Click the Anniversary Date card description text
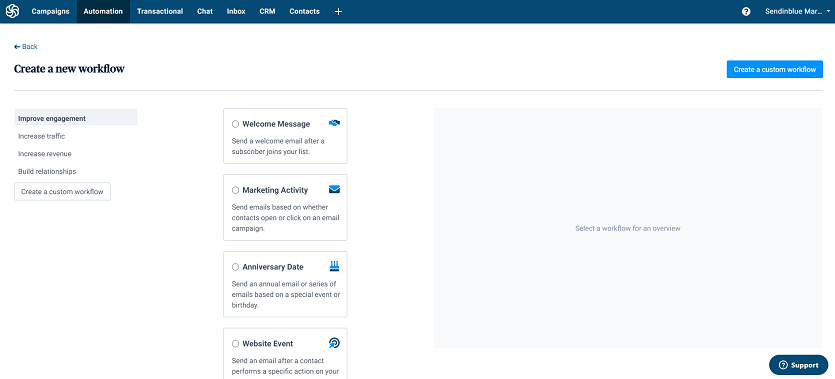Screen dimensions: 835x379 pyautogui.click(x=286, y=295)
